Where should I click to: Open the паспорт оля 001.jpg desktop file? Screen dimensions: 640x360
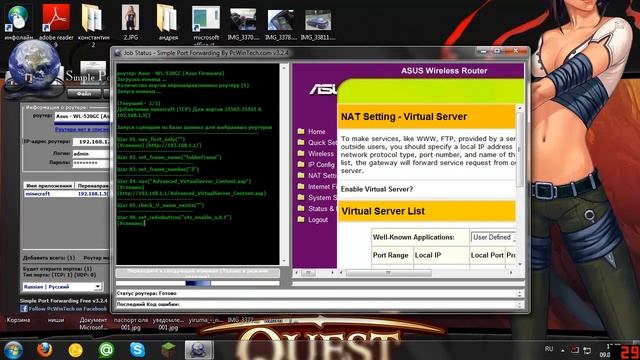coord(131,324)
